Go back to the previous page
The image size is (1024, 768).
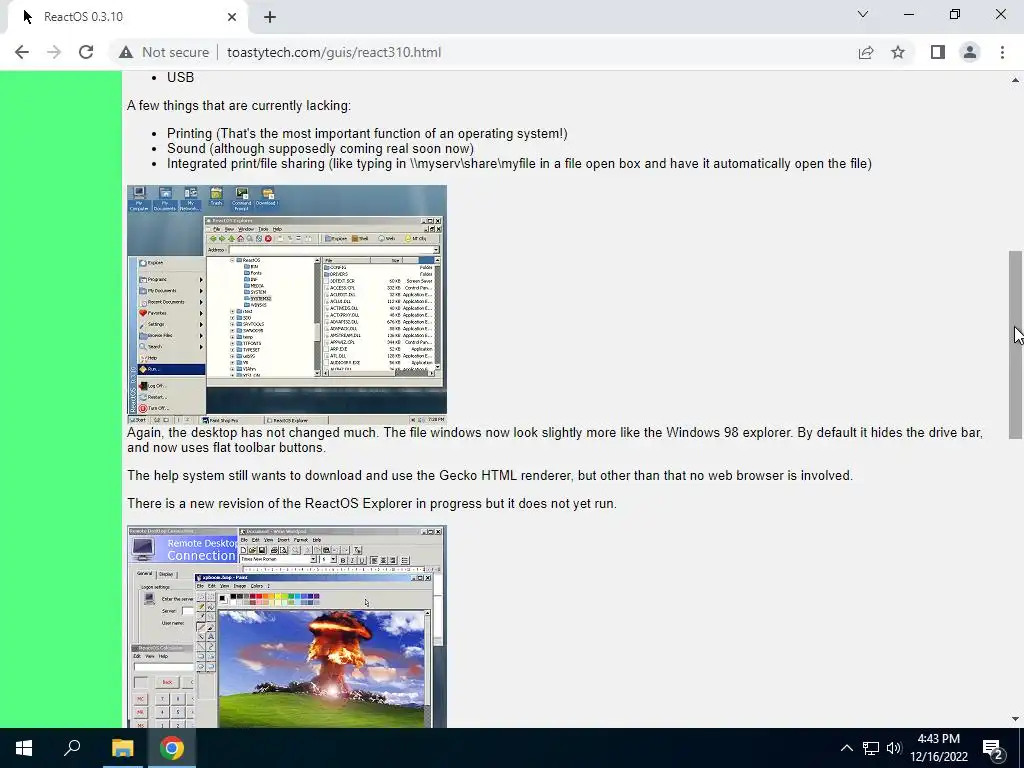(x=22, y=52)
